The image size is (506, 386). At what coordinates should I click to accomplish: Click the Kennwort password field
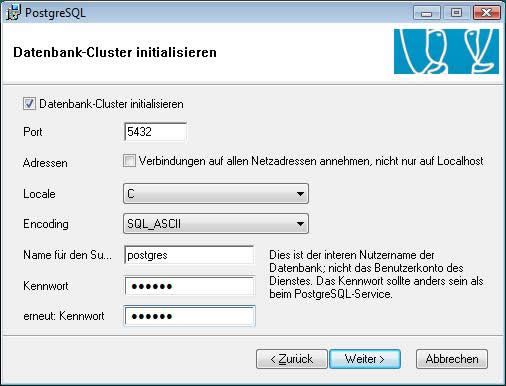pos(189,286)
